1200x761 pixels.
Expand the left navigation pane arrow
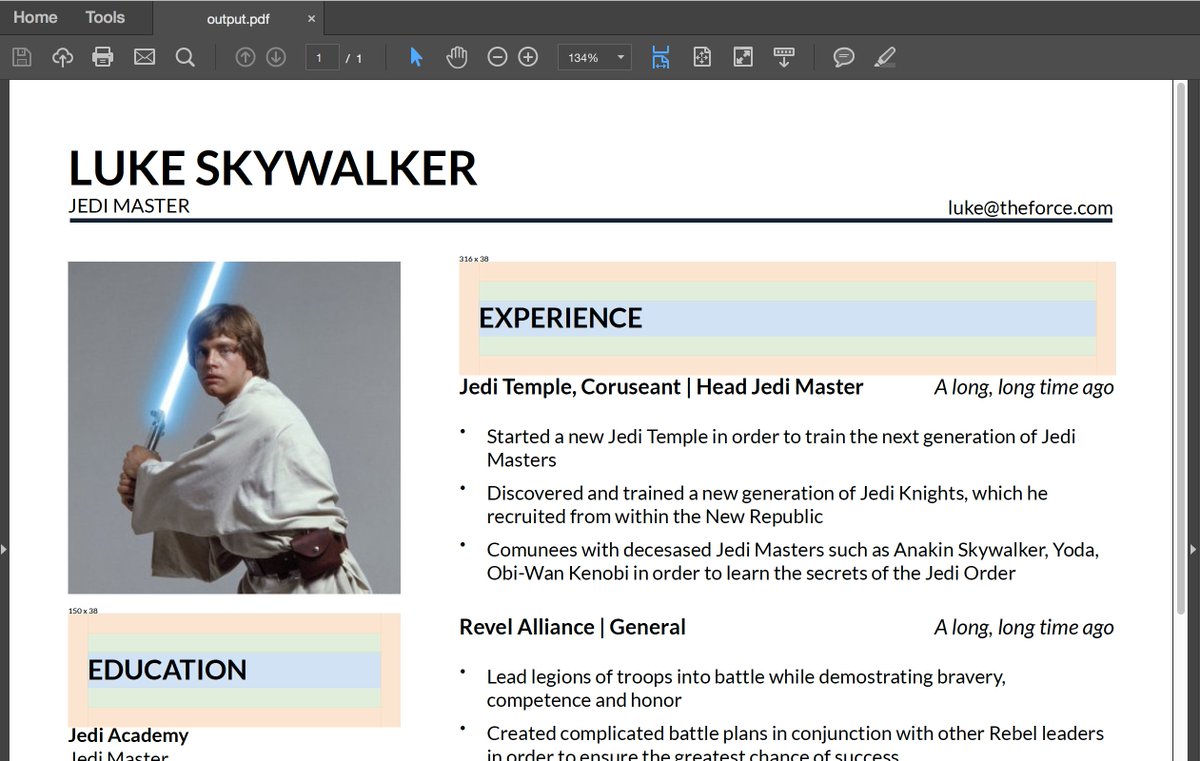pyautogui.click(x=4, y=549)
